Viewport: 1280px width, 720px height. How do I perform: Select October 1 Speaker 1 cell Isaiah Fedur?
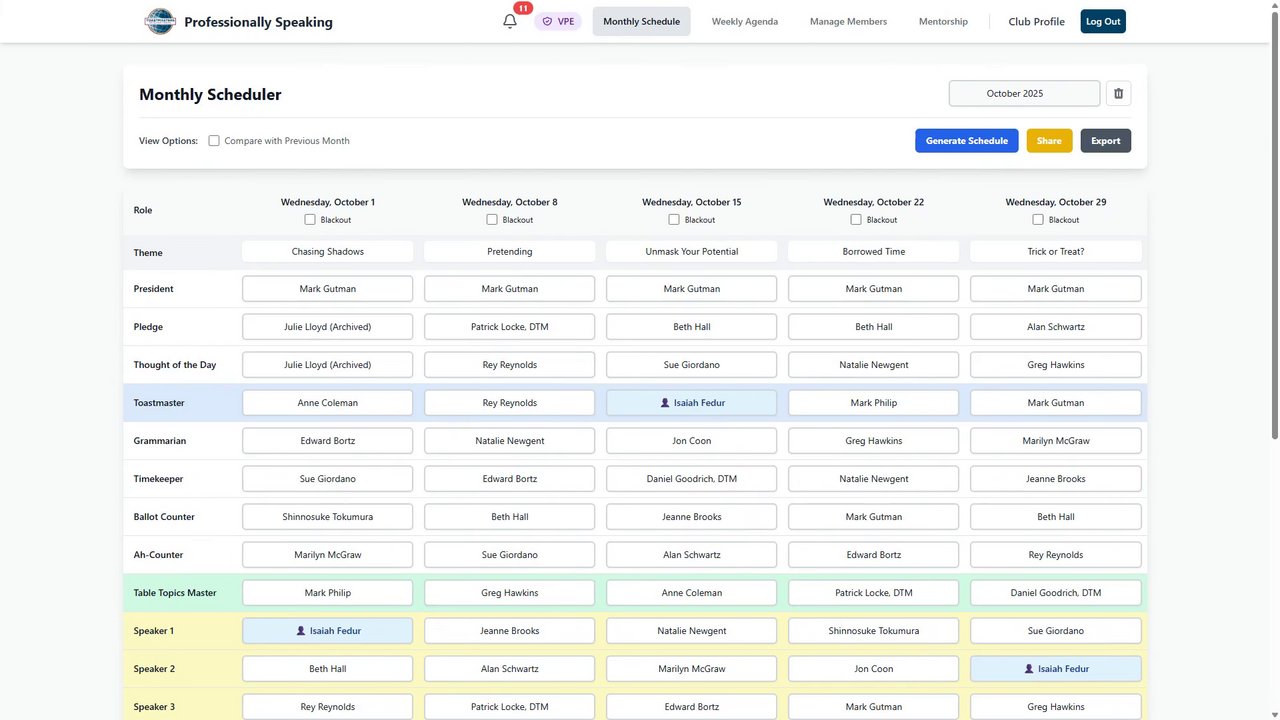[x=328, y=631]
